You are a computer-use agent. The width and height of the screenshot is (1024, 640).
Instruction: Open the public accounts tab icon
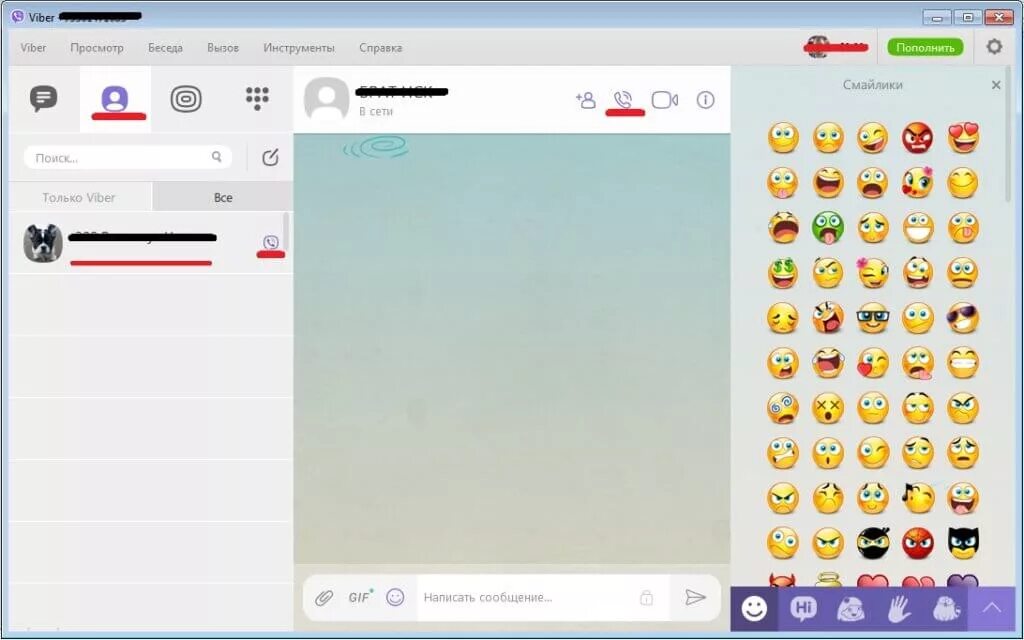tap(186, 99)
